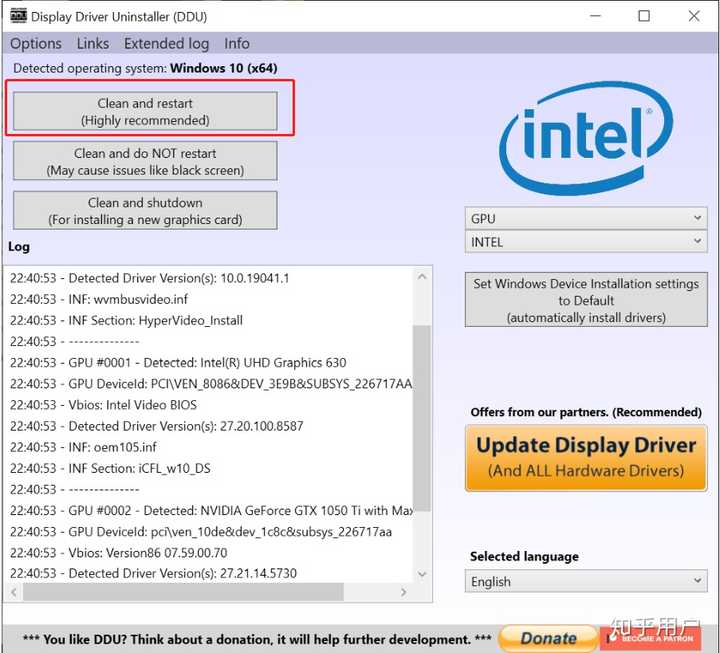The height and width of the screenshot is (653, 720).
Task: Click the Update Display Driver banner
Action: [x=586, y=458]
